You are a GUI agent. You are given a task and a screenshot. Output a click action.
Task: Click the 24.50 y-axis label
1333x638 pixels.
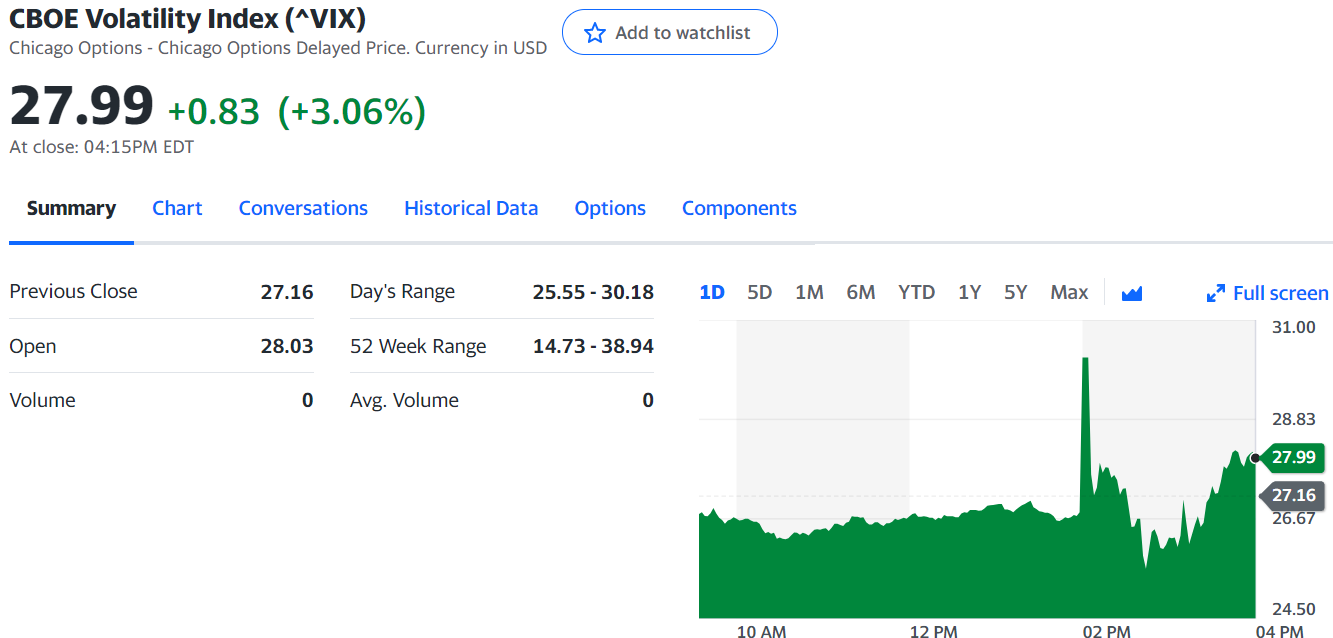(1293, 608)
